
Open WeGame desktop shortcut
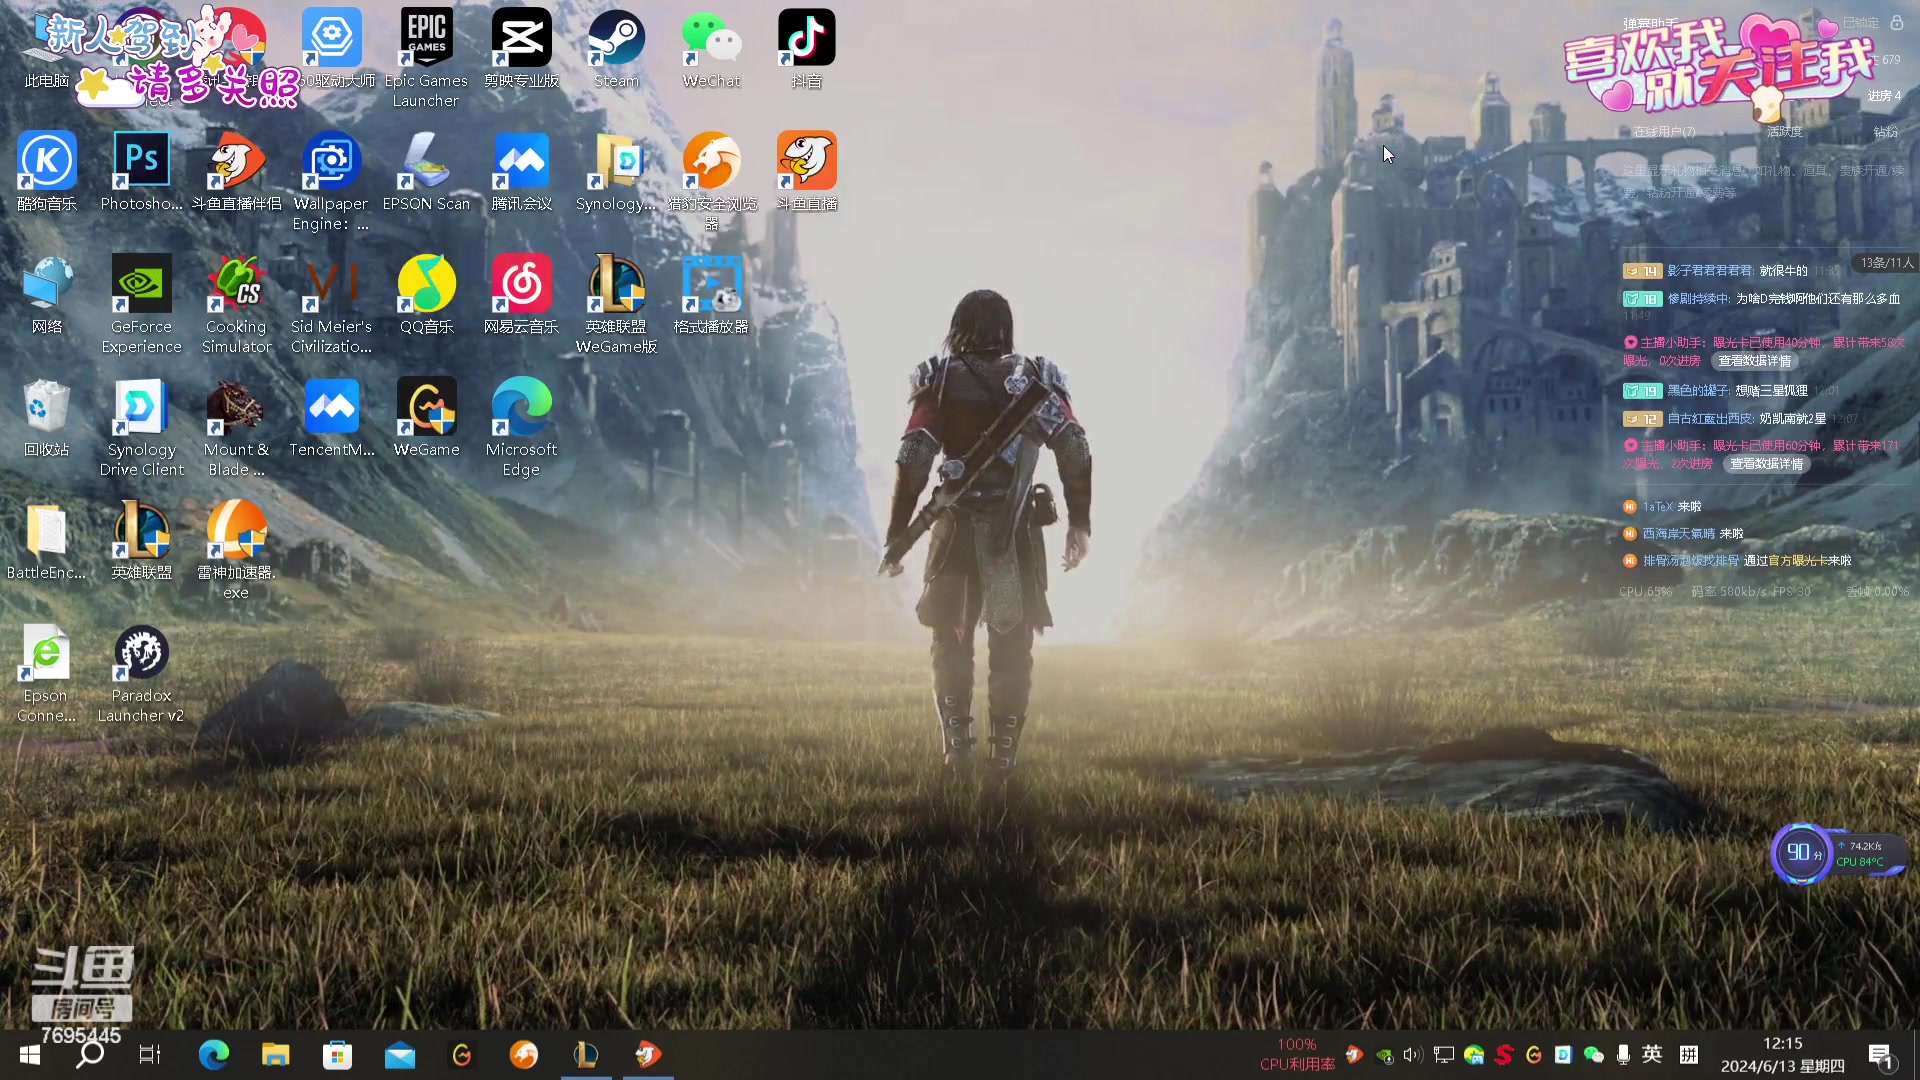[x=426, y=418]
